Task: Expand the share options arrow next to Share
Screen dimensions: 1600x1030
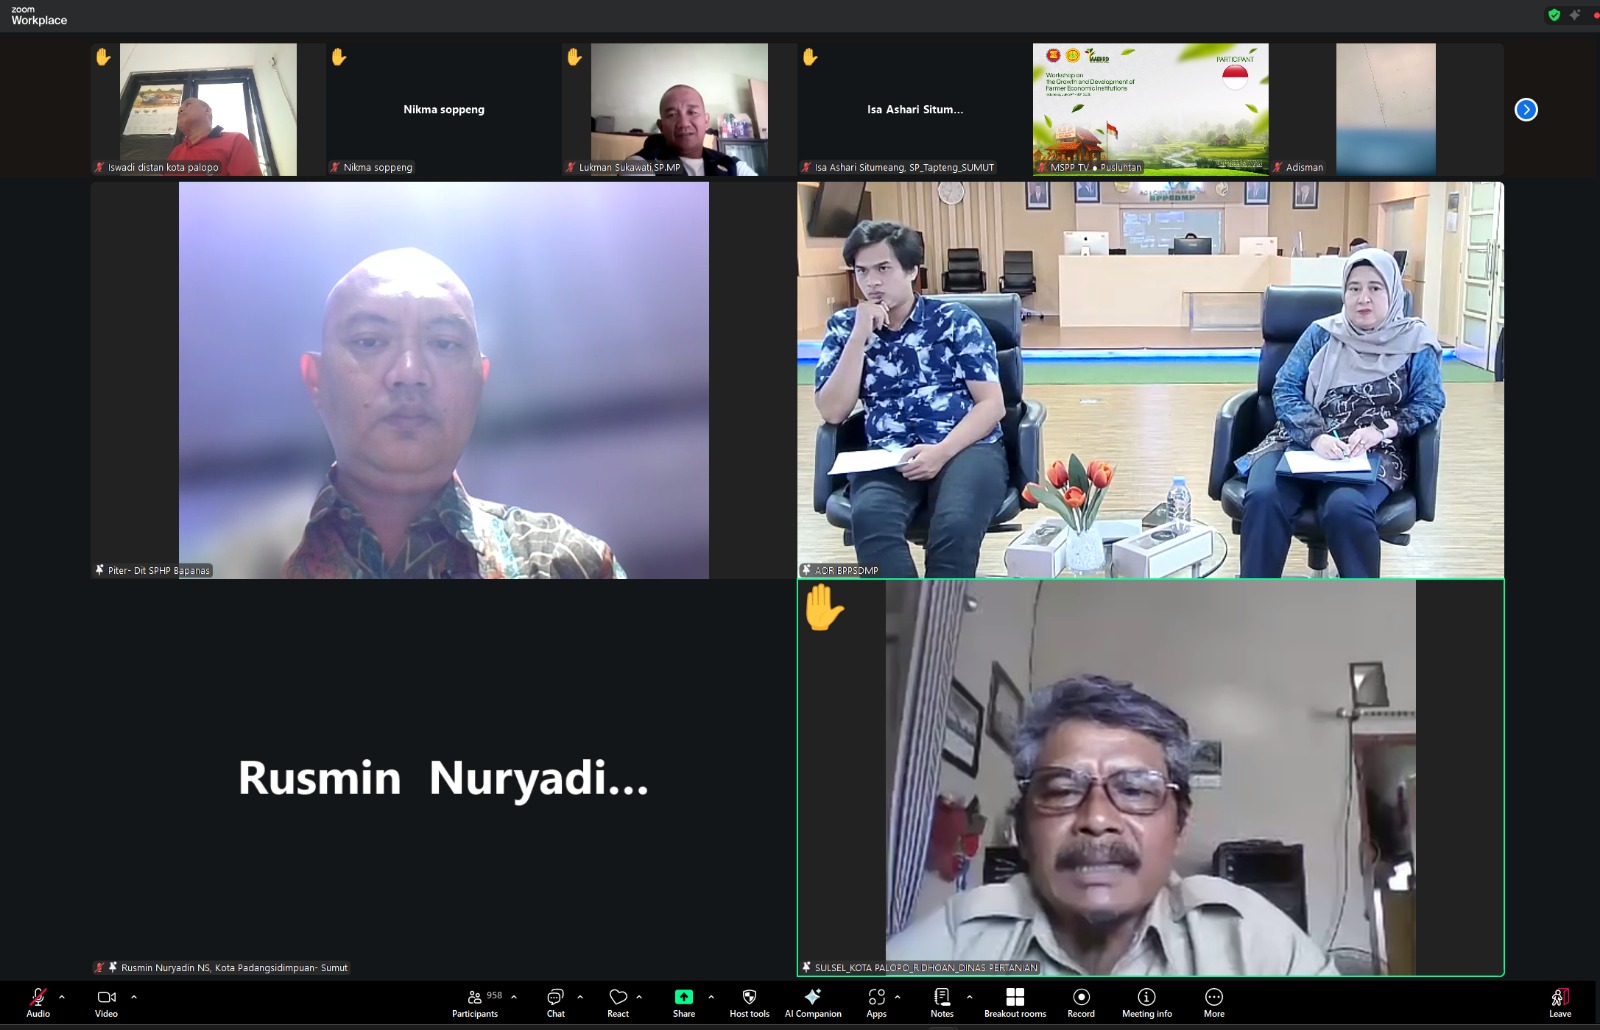Action: [711, 997]
